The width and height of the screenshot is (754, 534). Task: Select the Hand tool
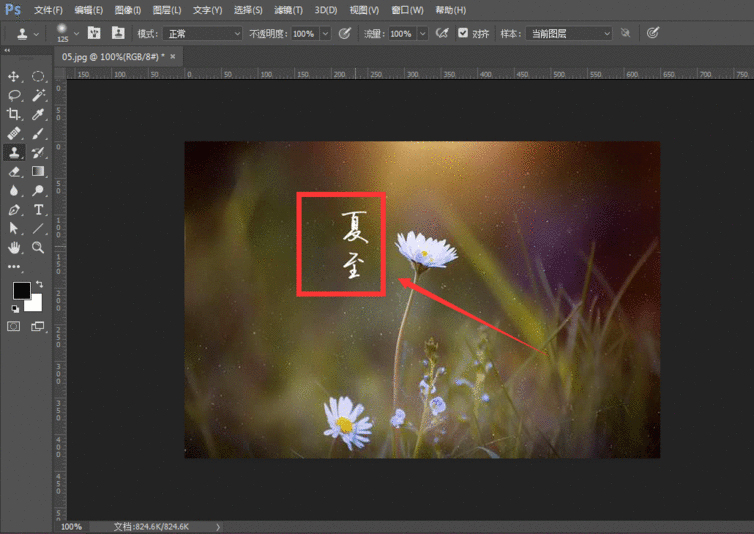point(14,247)
